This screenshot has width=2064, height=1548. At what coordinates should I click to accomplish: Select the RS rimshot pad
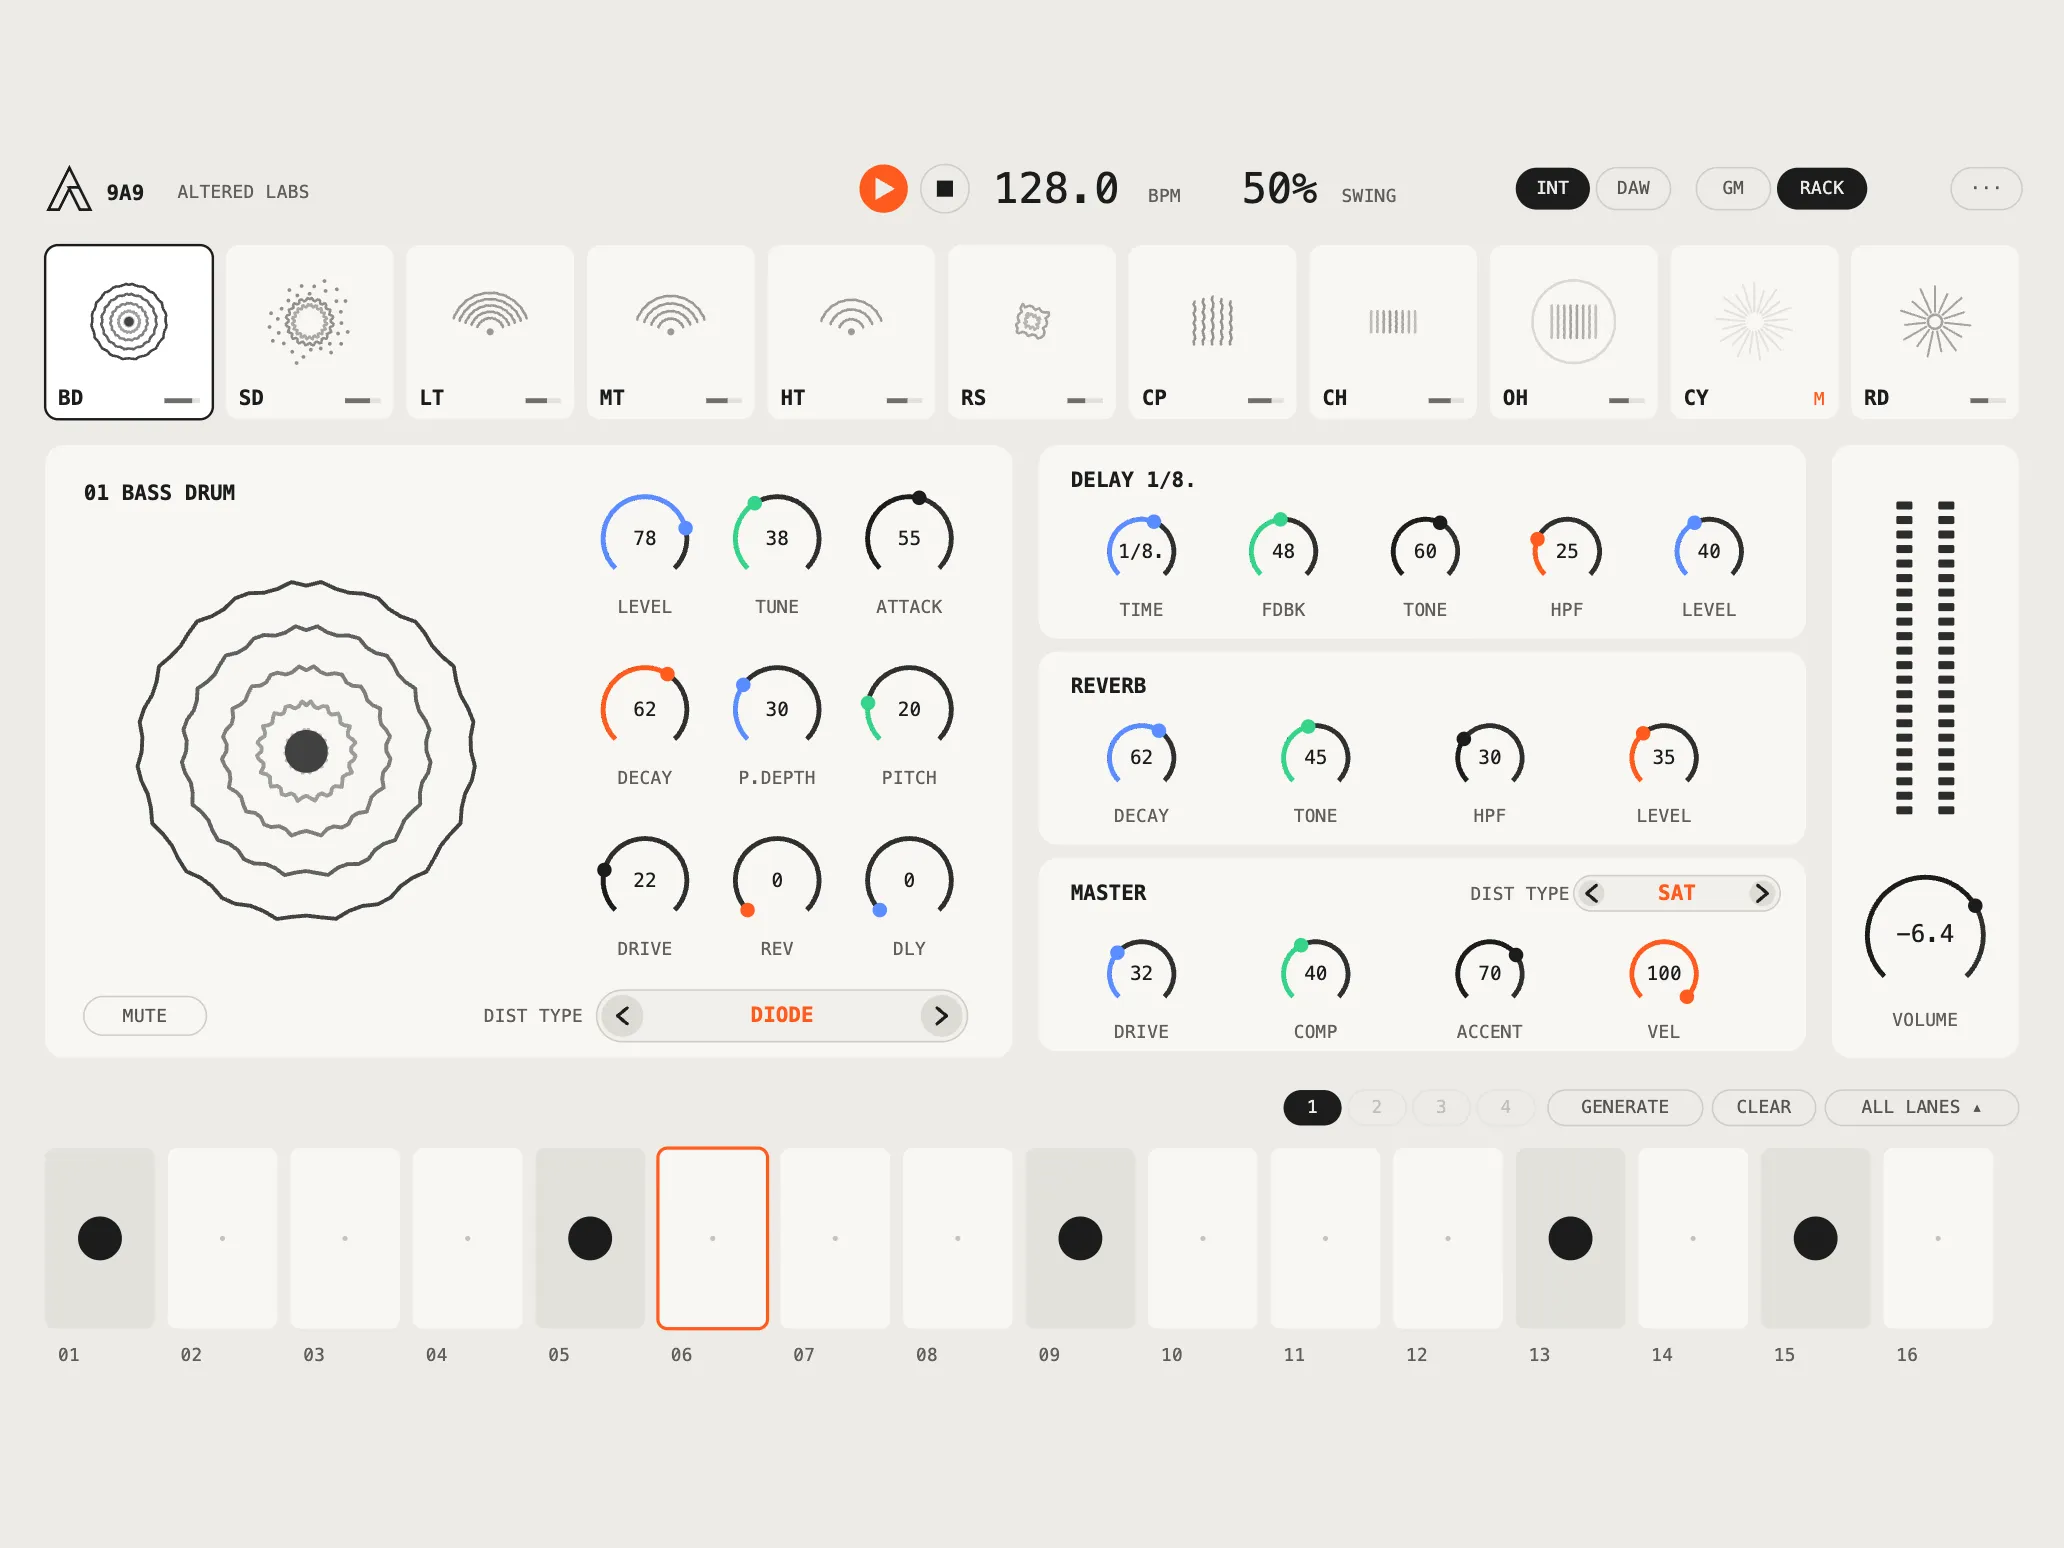[x=1032, y=332]
